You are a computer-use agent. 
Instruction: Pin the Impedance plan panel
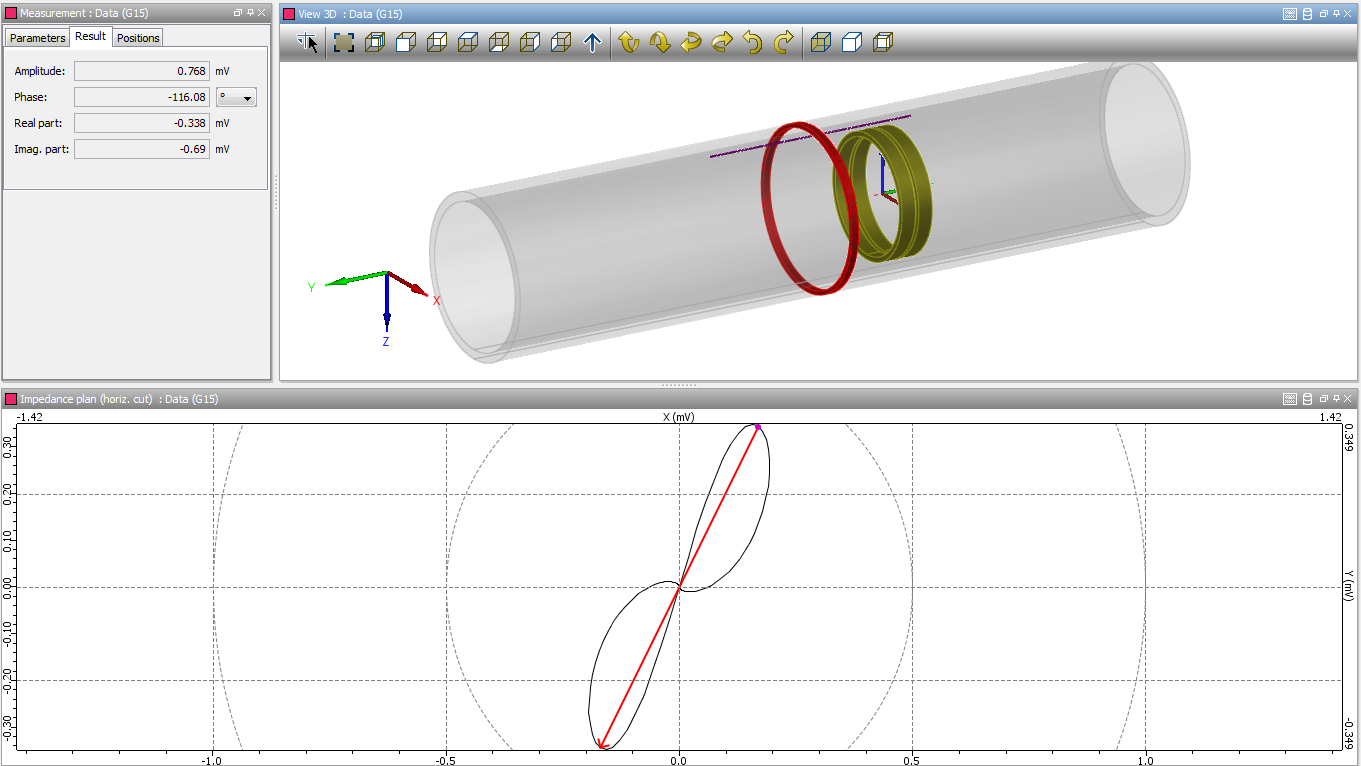coord(1337,399)
